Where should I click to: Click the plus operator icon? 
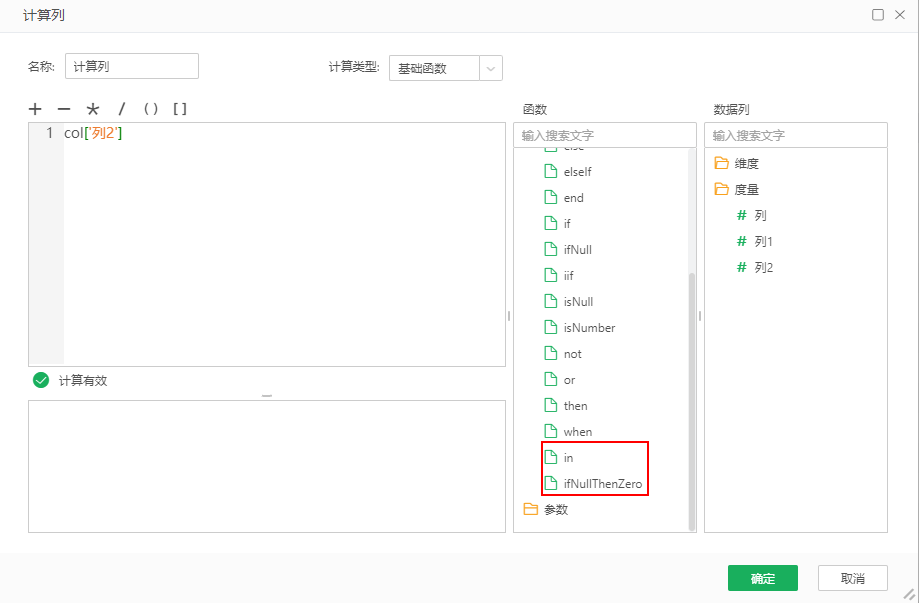35,109
